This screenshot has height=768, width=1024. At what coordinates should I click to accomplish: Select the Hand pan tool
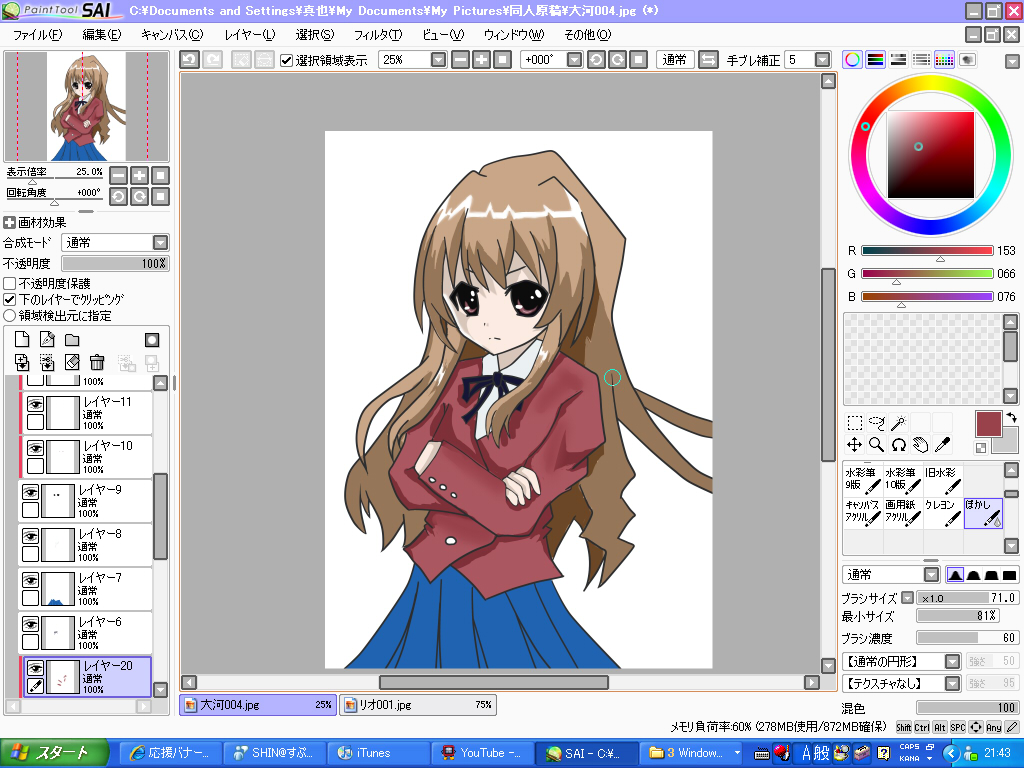[921, 445]
